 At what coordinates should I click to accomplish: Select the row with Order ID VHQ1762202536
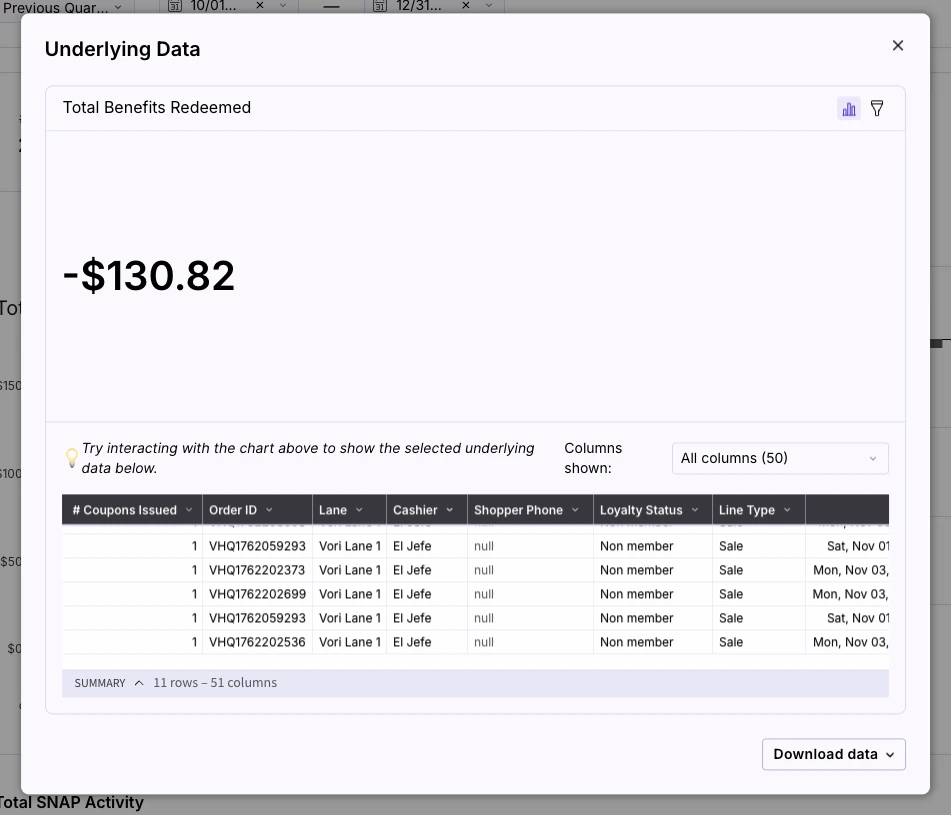tap(257, 641)
